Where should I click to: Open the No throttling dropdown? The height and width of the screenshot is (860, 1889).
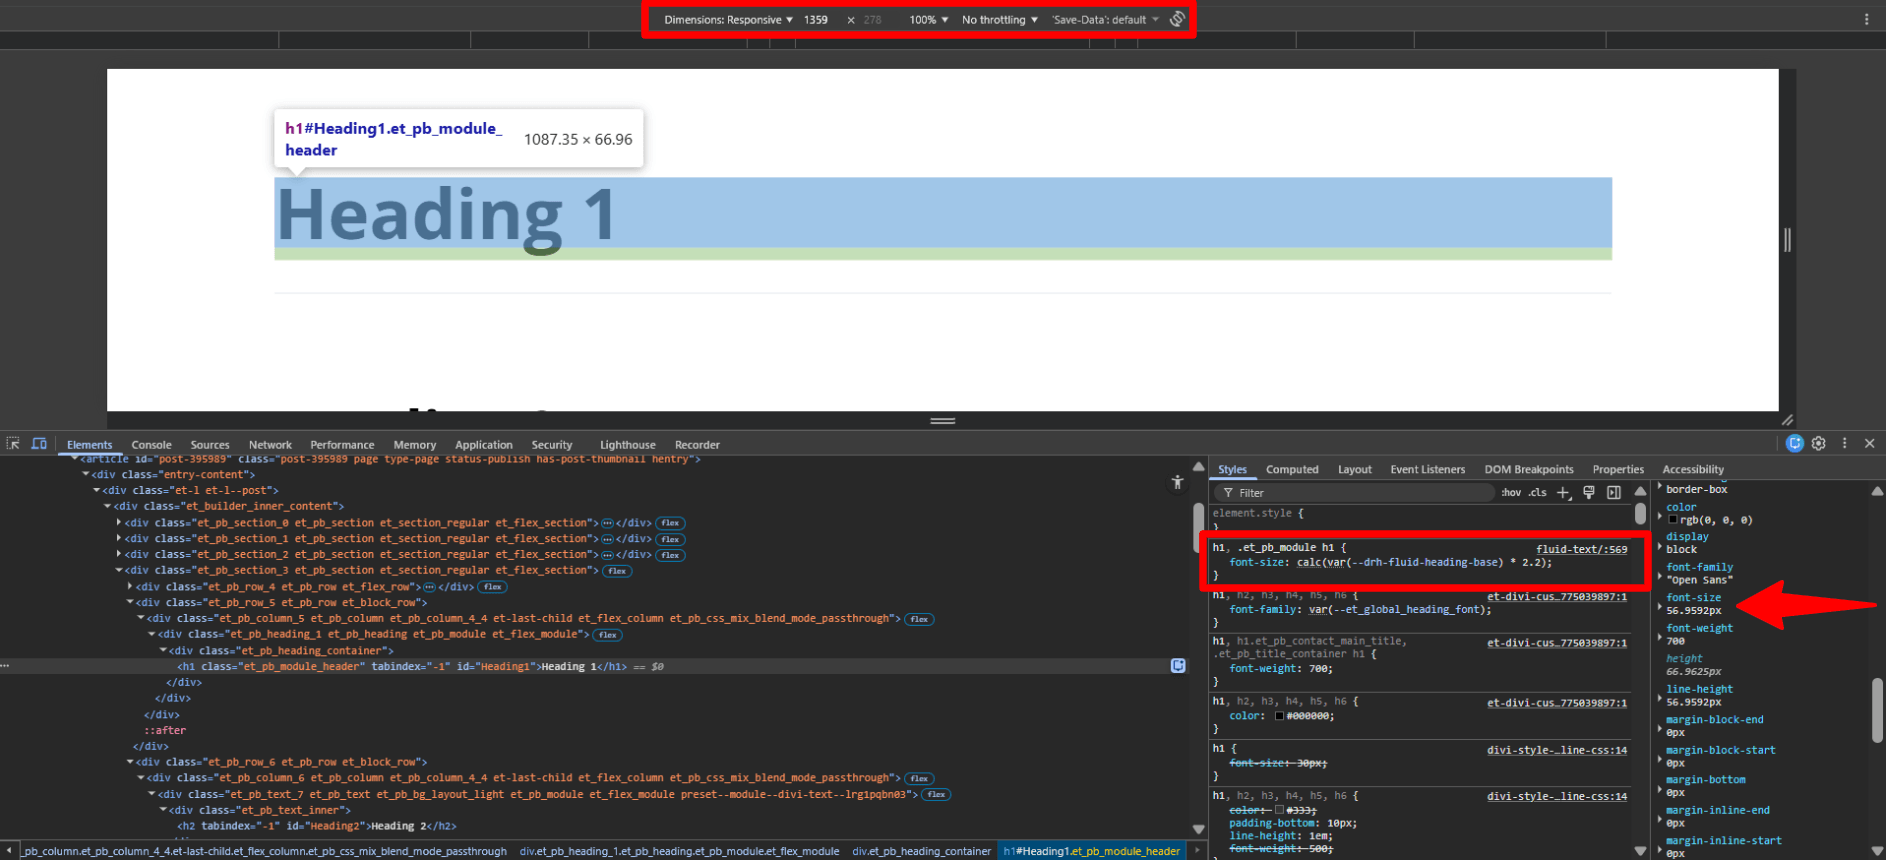point(1000,20)
